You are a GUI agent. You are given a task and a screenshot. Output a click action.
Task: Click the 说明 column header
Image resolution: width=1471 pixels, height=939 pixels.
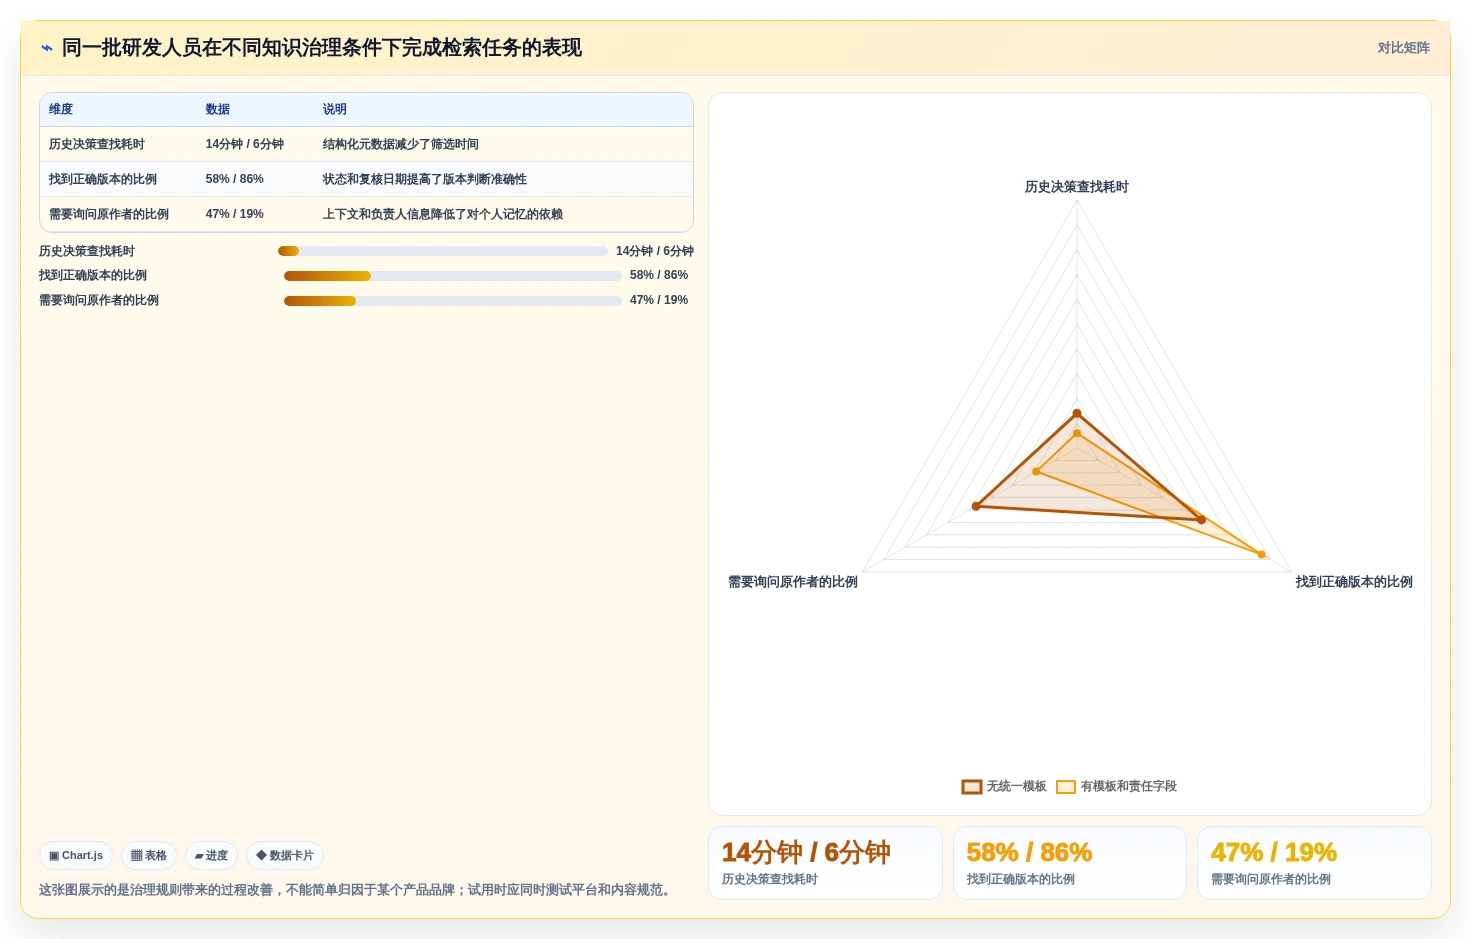335,109
